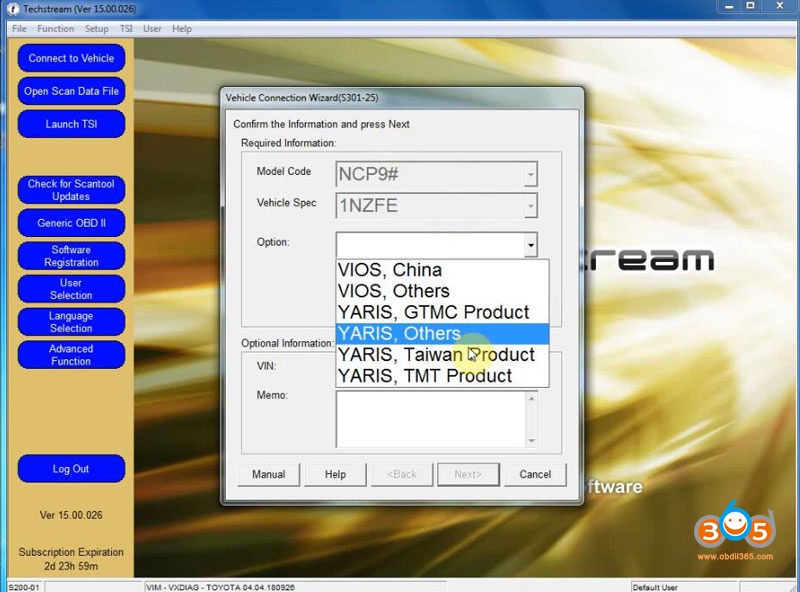This screenshot has width=800, height=592.
Task: Launch TSI from the sidebar
Action: point(71,124)
